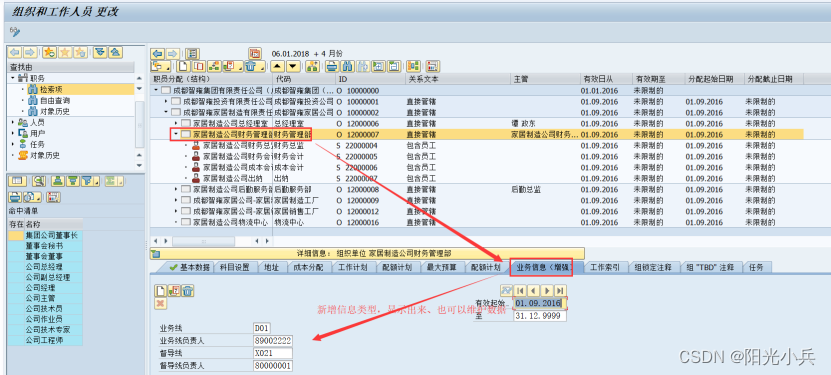The height and width of the screenshot is (375, 831).
Task: Click the red X cancel icon in detail area
Action: pos(160,303)
